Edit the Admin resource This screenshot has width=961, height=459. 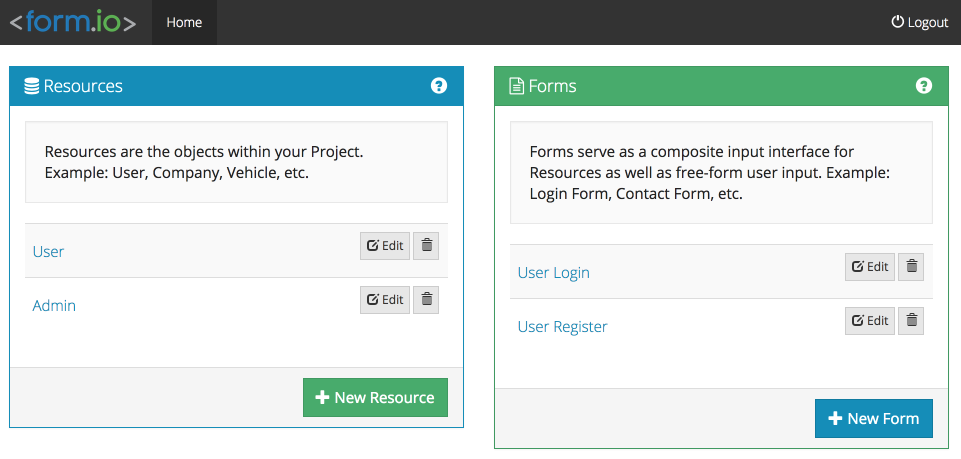(x=385, y=300)
